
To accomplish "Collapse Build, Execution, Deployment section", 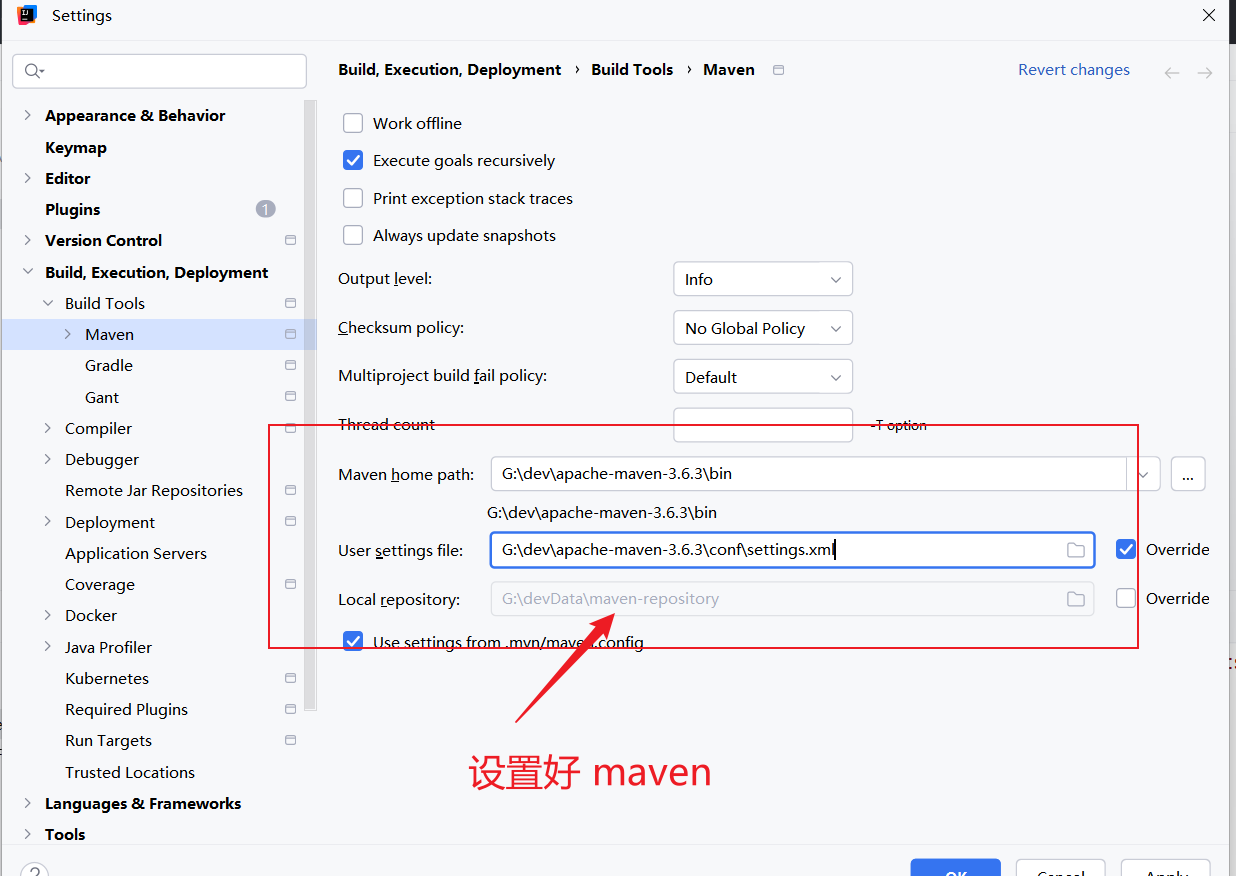I will click(x=28, y=272).
